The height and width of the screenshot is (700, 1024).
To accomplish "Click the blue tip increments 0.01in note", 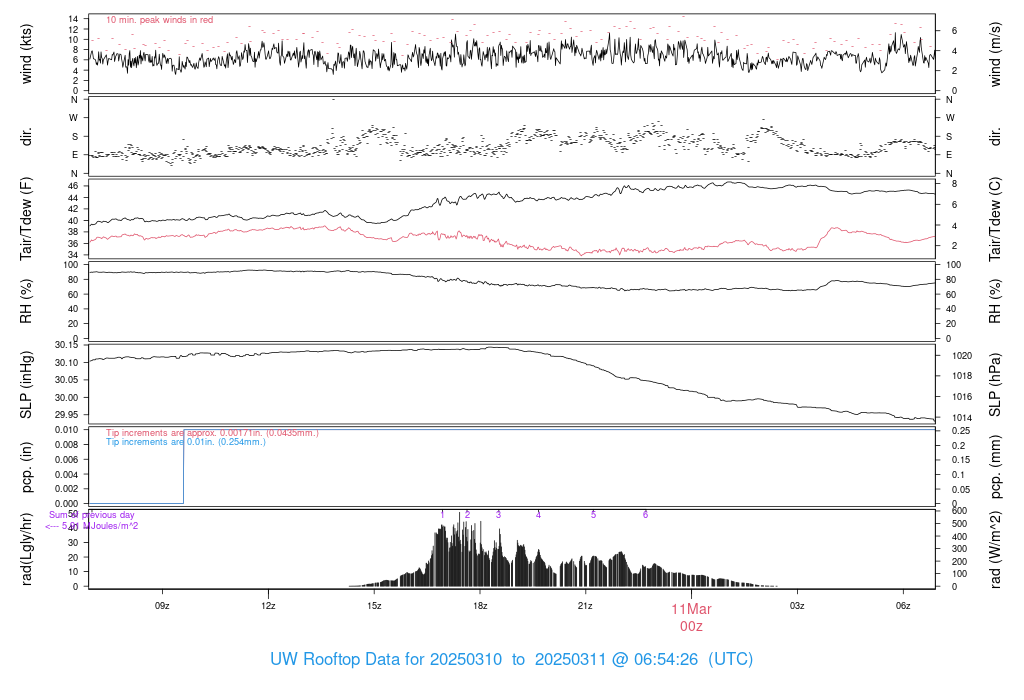I will pos(185,442).
